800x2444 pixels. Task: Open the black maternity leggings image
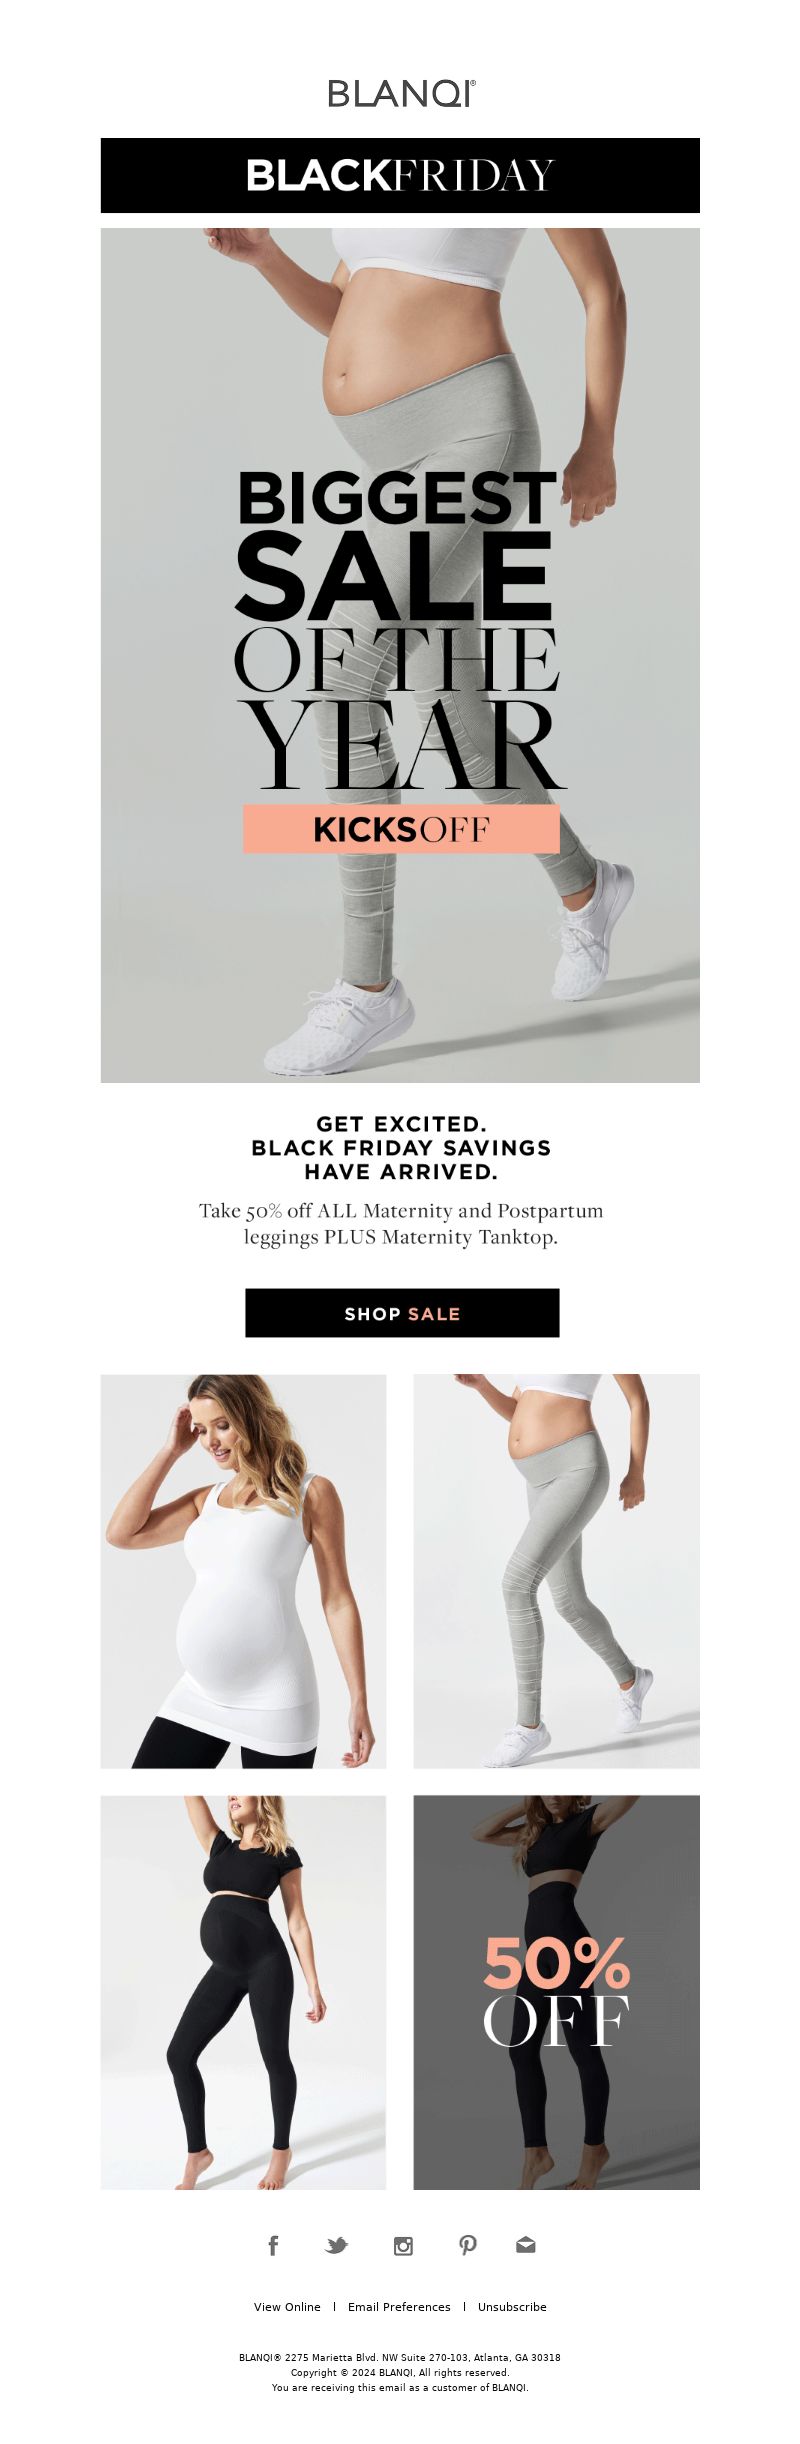point(243,1992)
